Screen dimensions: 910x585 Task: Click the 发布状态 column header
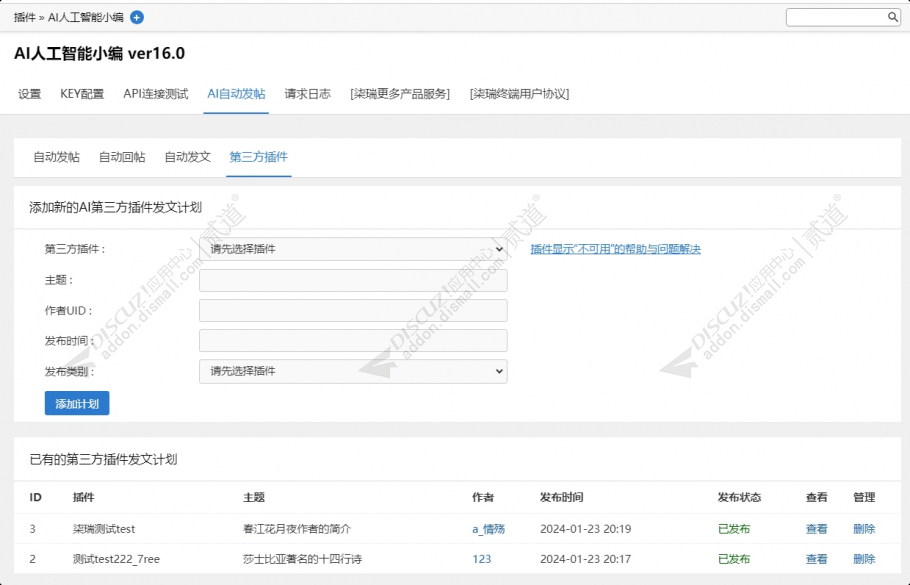point(739,497)
